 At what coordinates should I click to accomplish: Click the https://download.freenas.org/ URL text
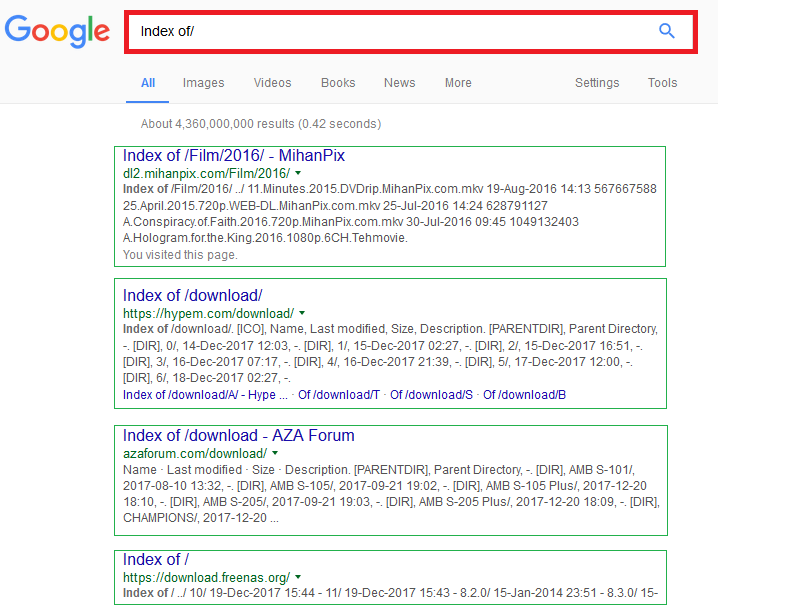pos(206,577)
